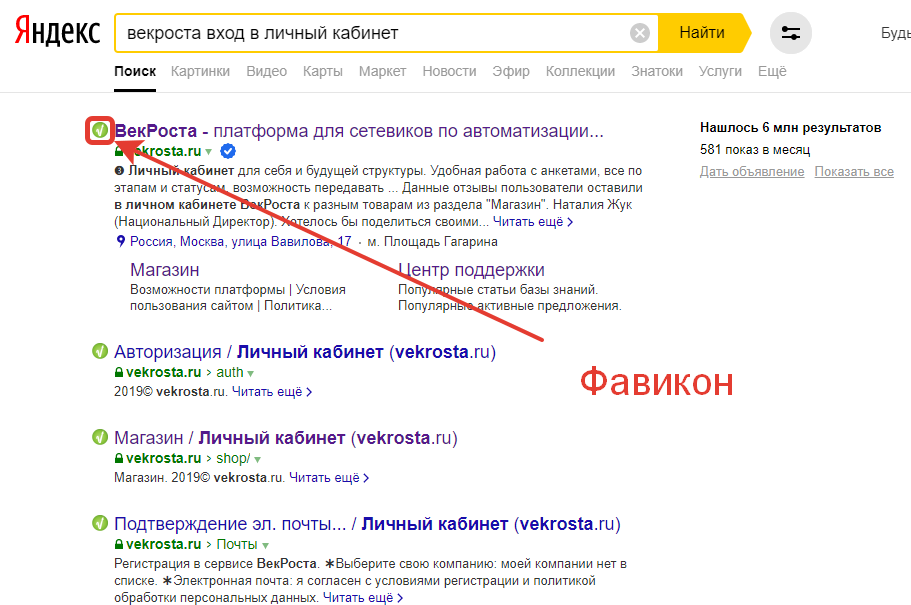Click the Дать объявление link
The width and height of the screenshot is (911, 605).
(752, 171)
